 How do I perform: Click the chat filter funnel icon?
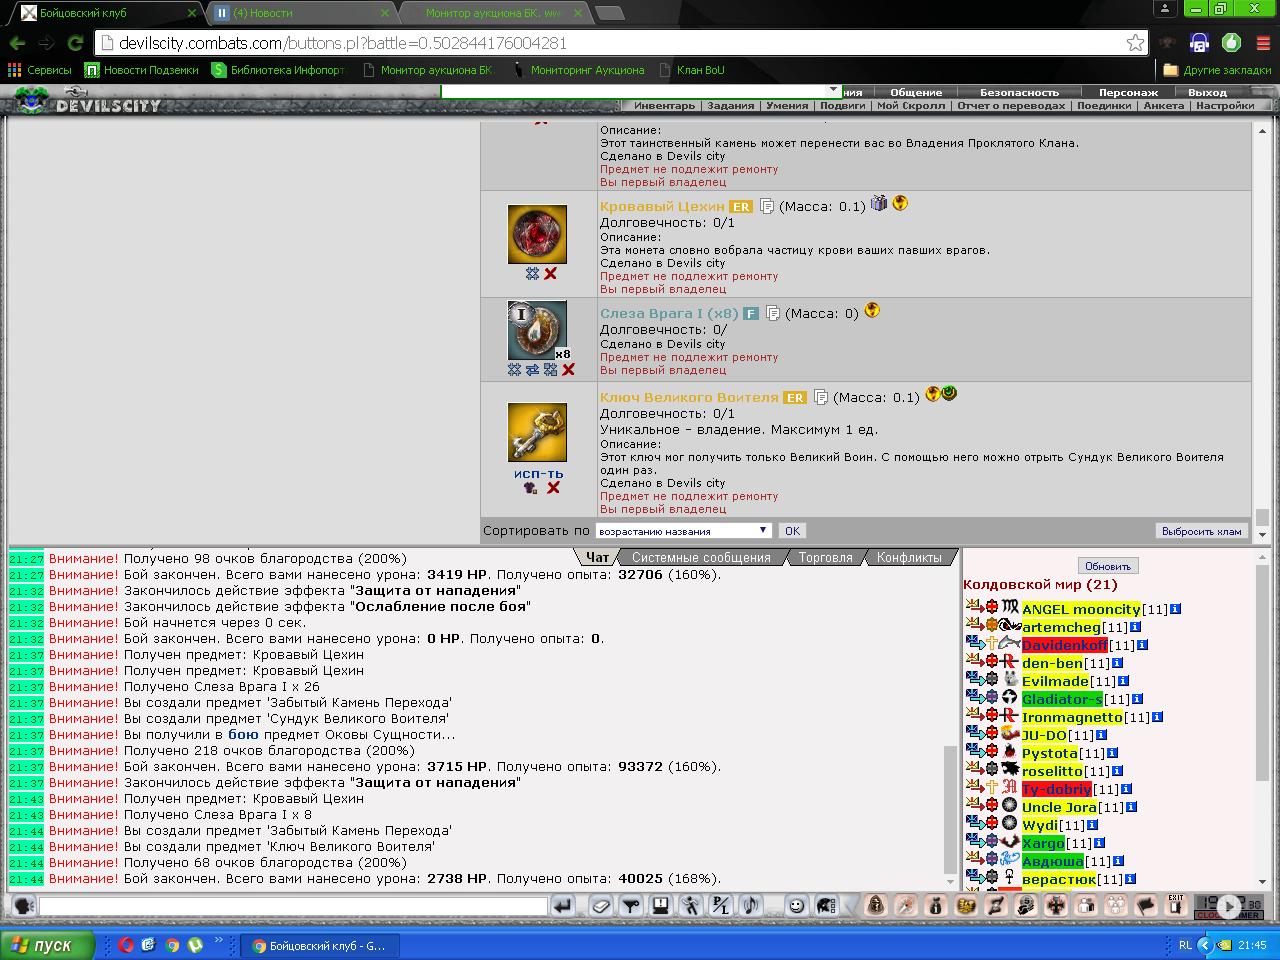630,906
